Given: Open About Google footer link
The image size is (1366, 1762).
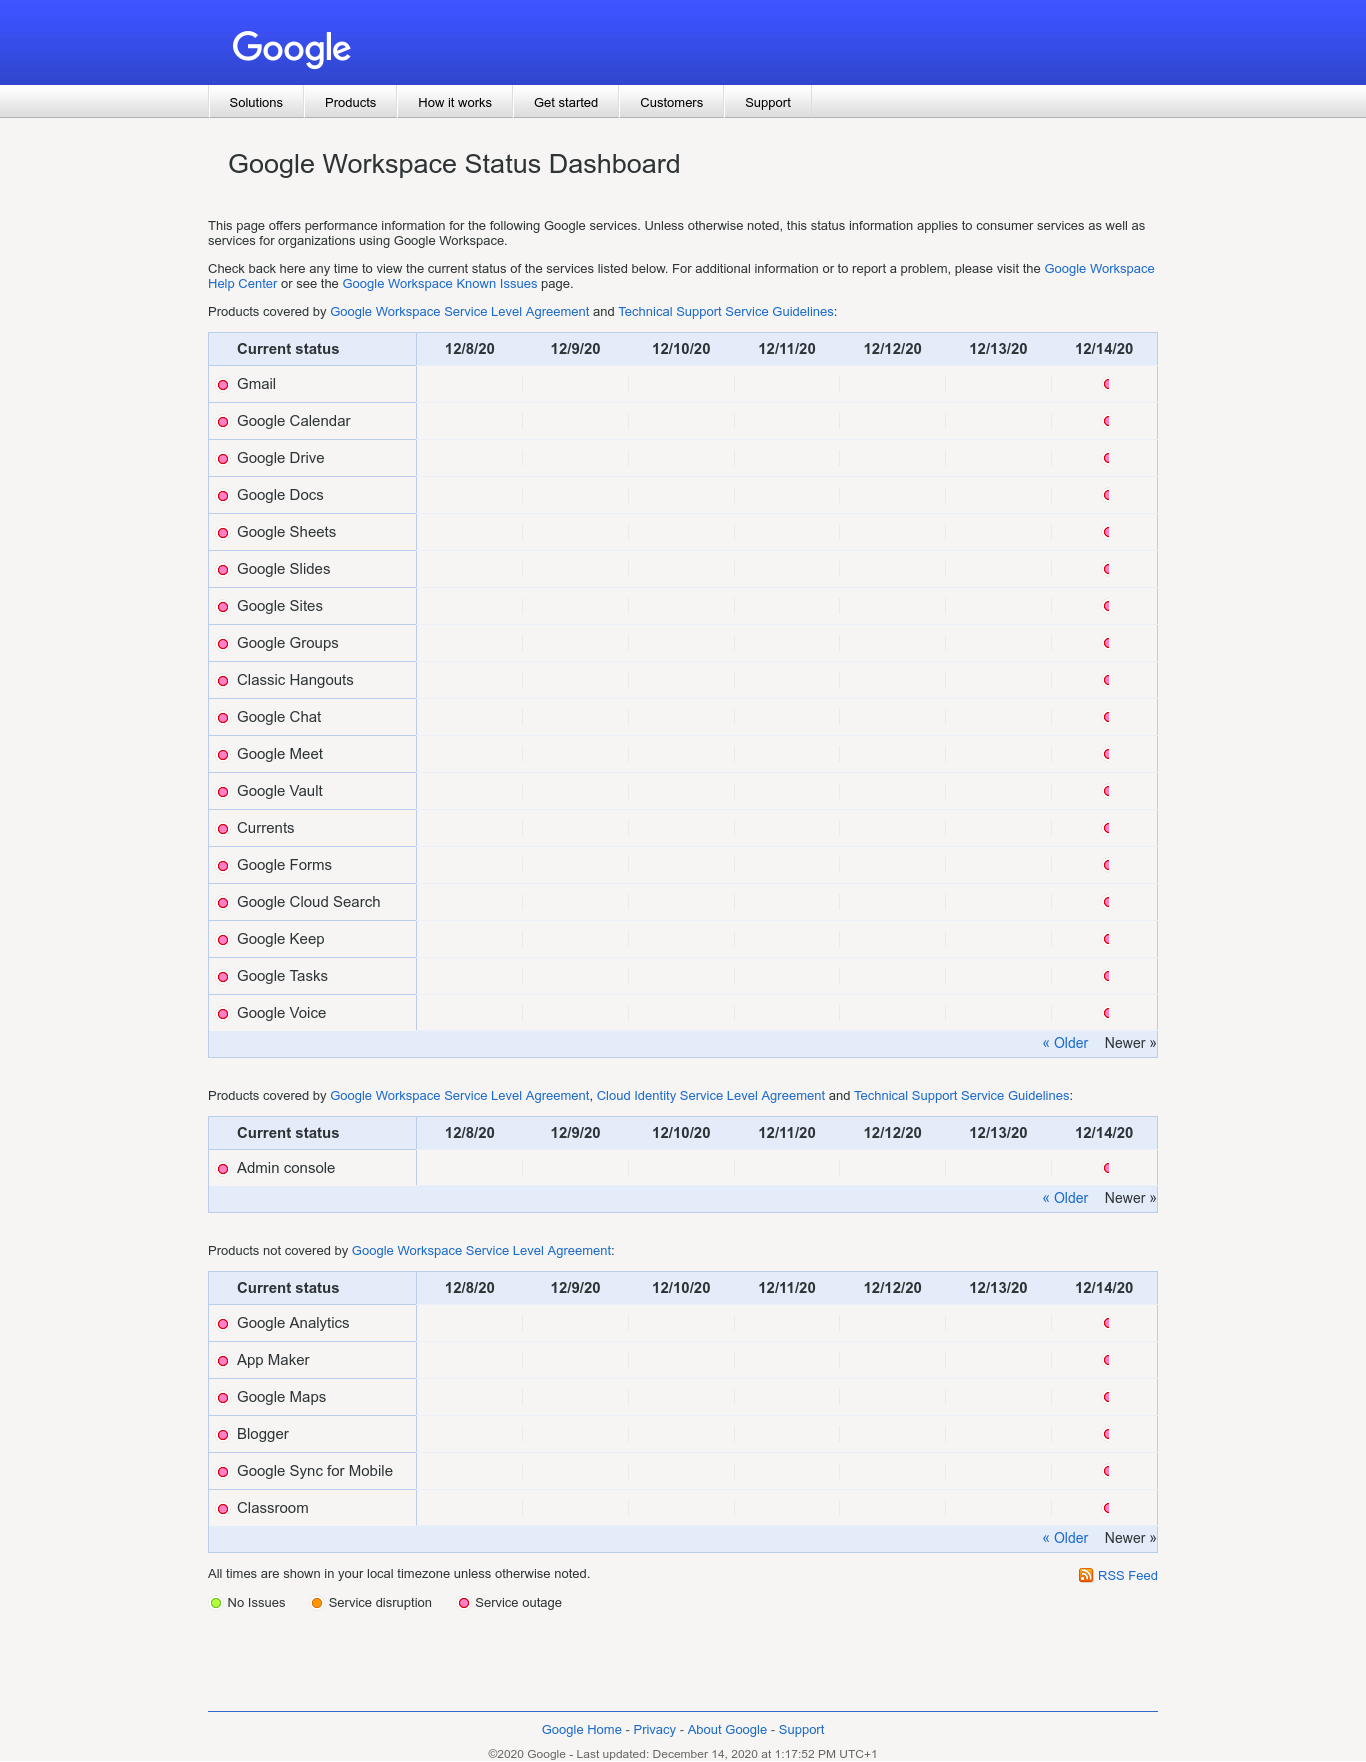Looking at the screenshot, I should 727,1729.
